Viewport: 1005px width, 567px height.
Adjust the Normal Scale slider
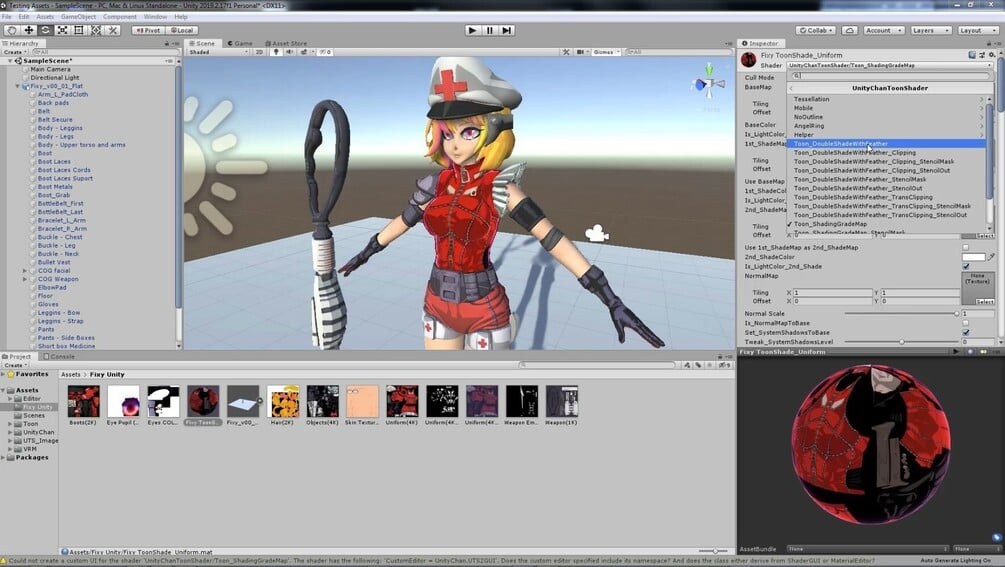tap(901, 314)
